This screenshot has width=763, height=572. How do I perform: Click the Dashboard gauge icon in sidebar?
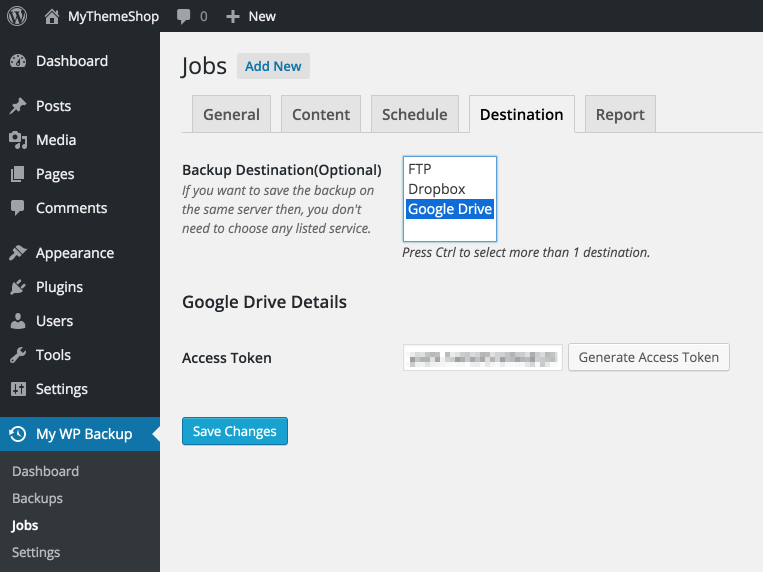[18, 61]
